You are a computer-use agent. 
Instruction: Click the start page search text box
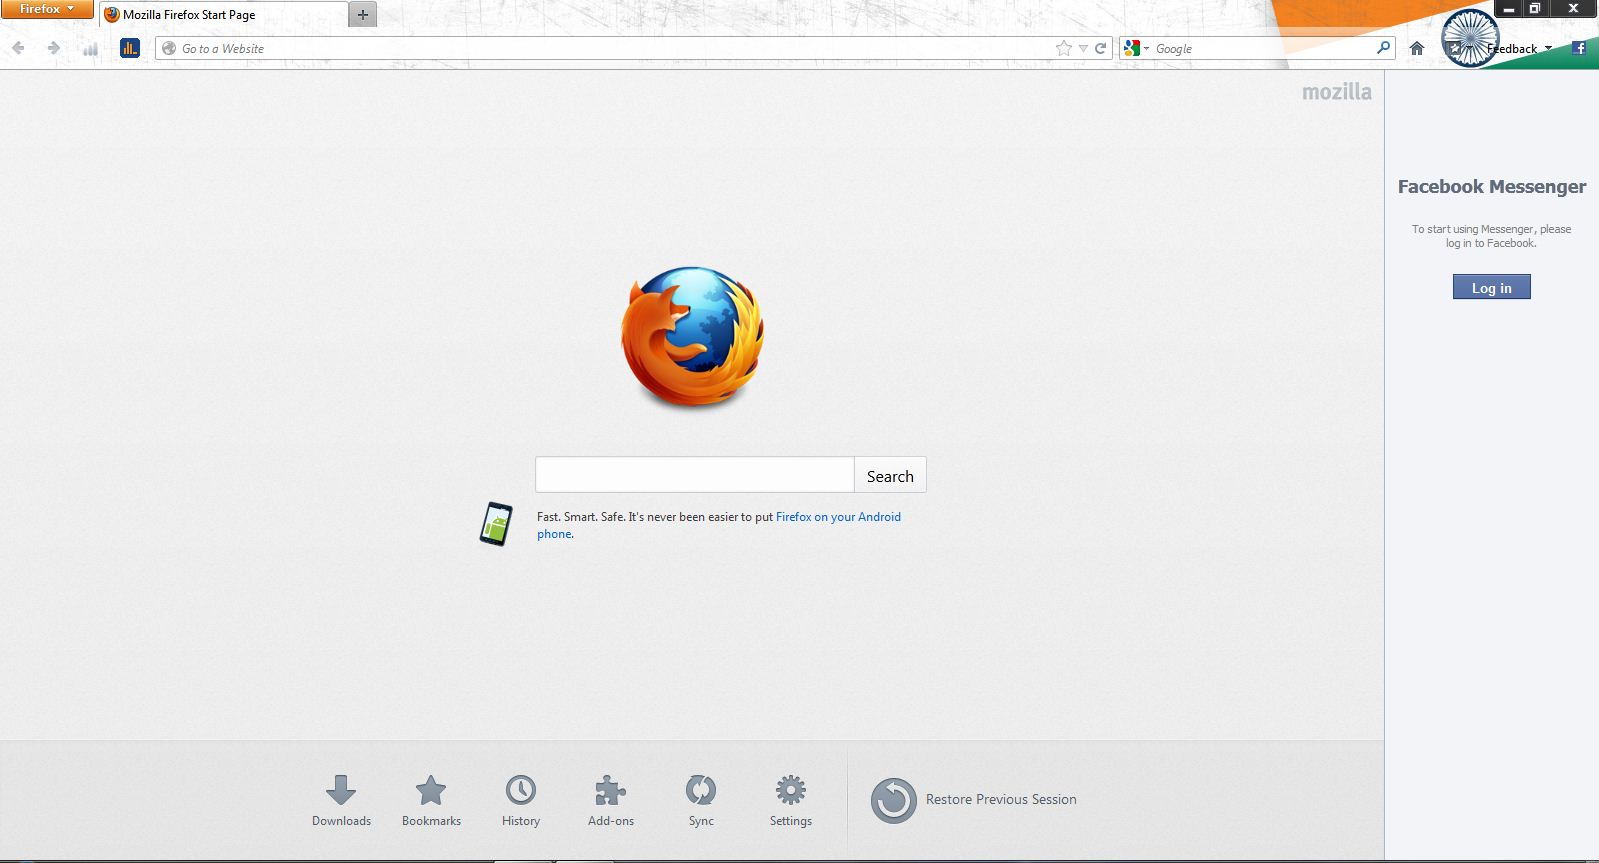(x=695, y=475)
